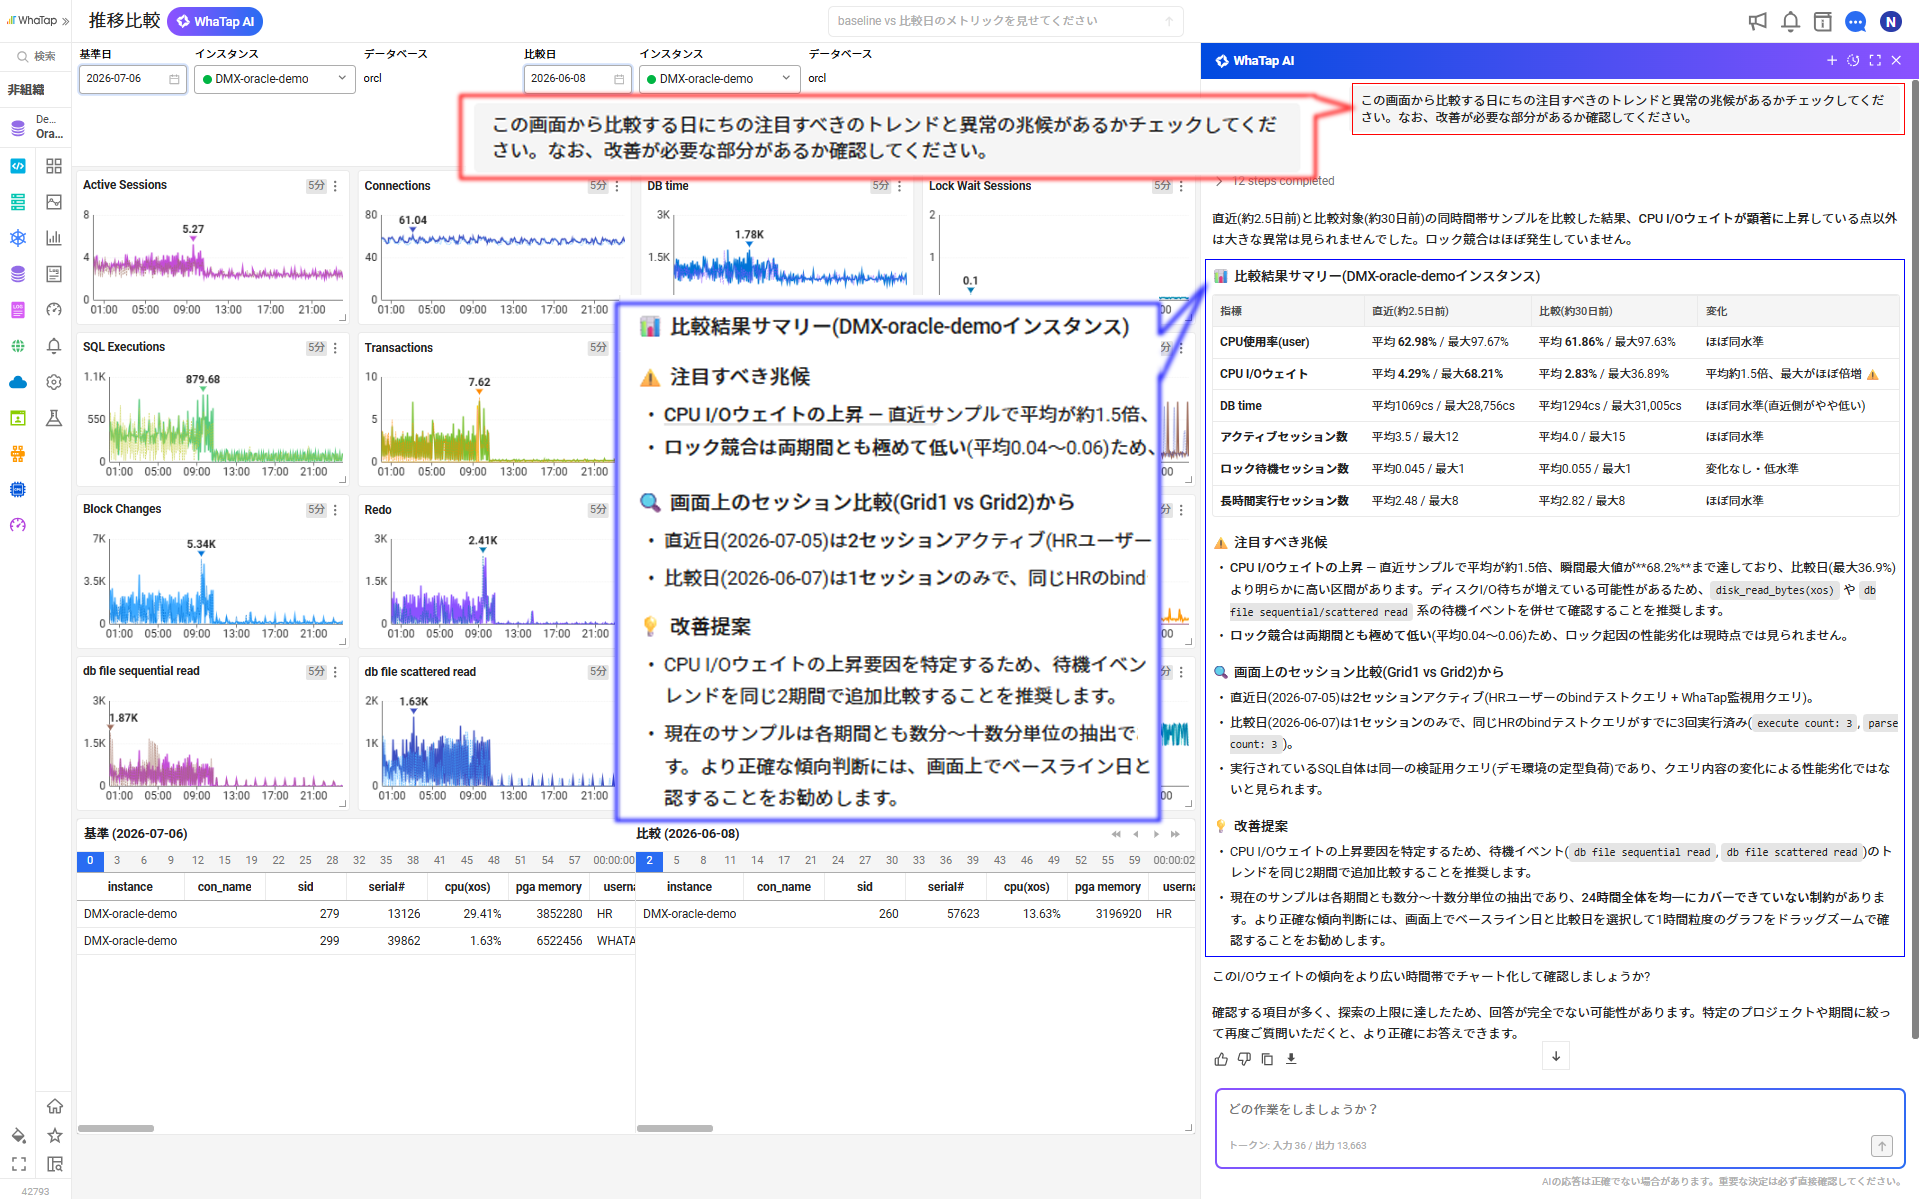Click the baseline table horizontal scrollbar
This screenshot has height=1199, width=1919.
pos(116,1129)
